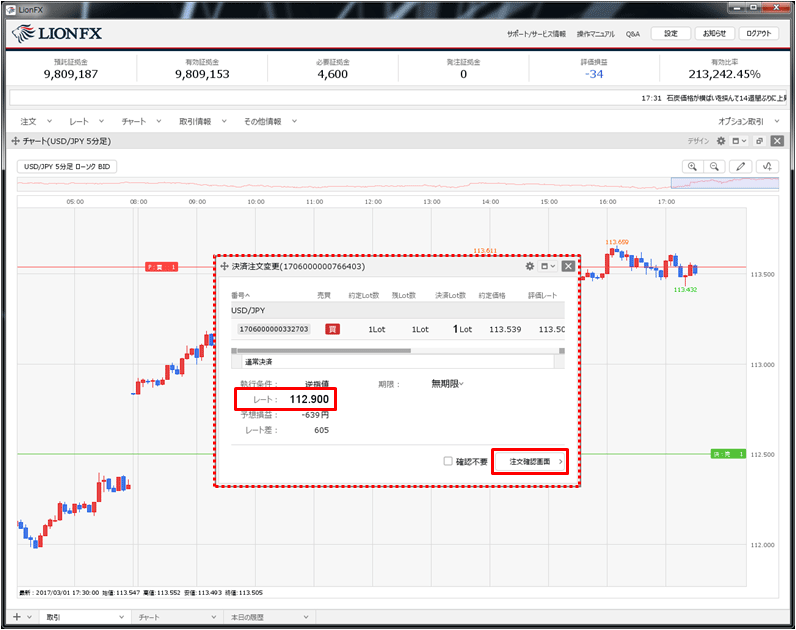The height and width of the screenshot is (630, 796).
Task: Open the Q&A link
Action: pos(633,34)
